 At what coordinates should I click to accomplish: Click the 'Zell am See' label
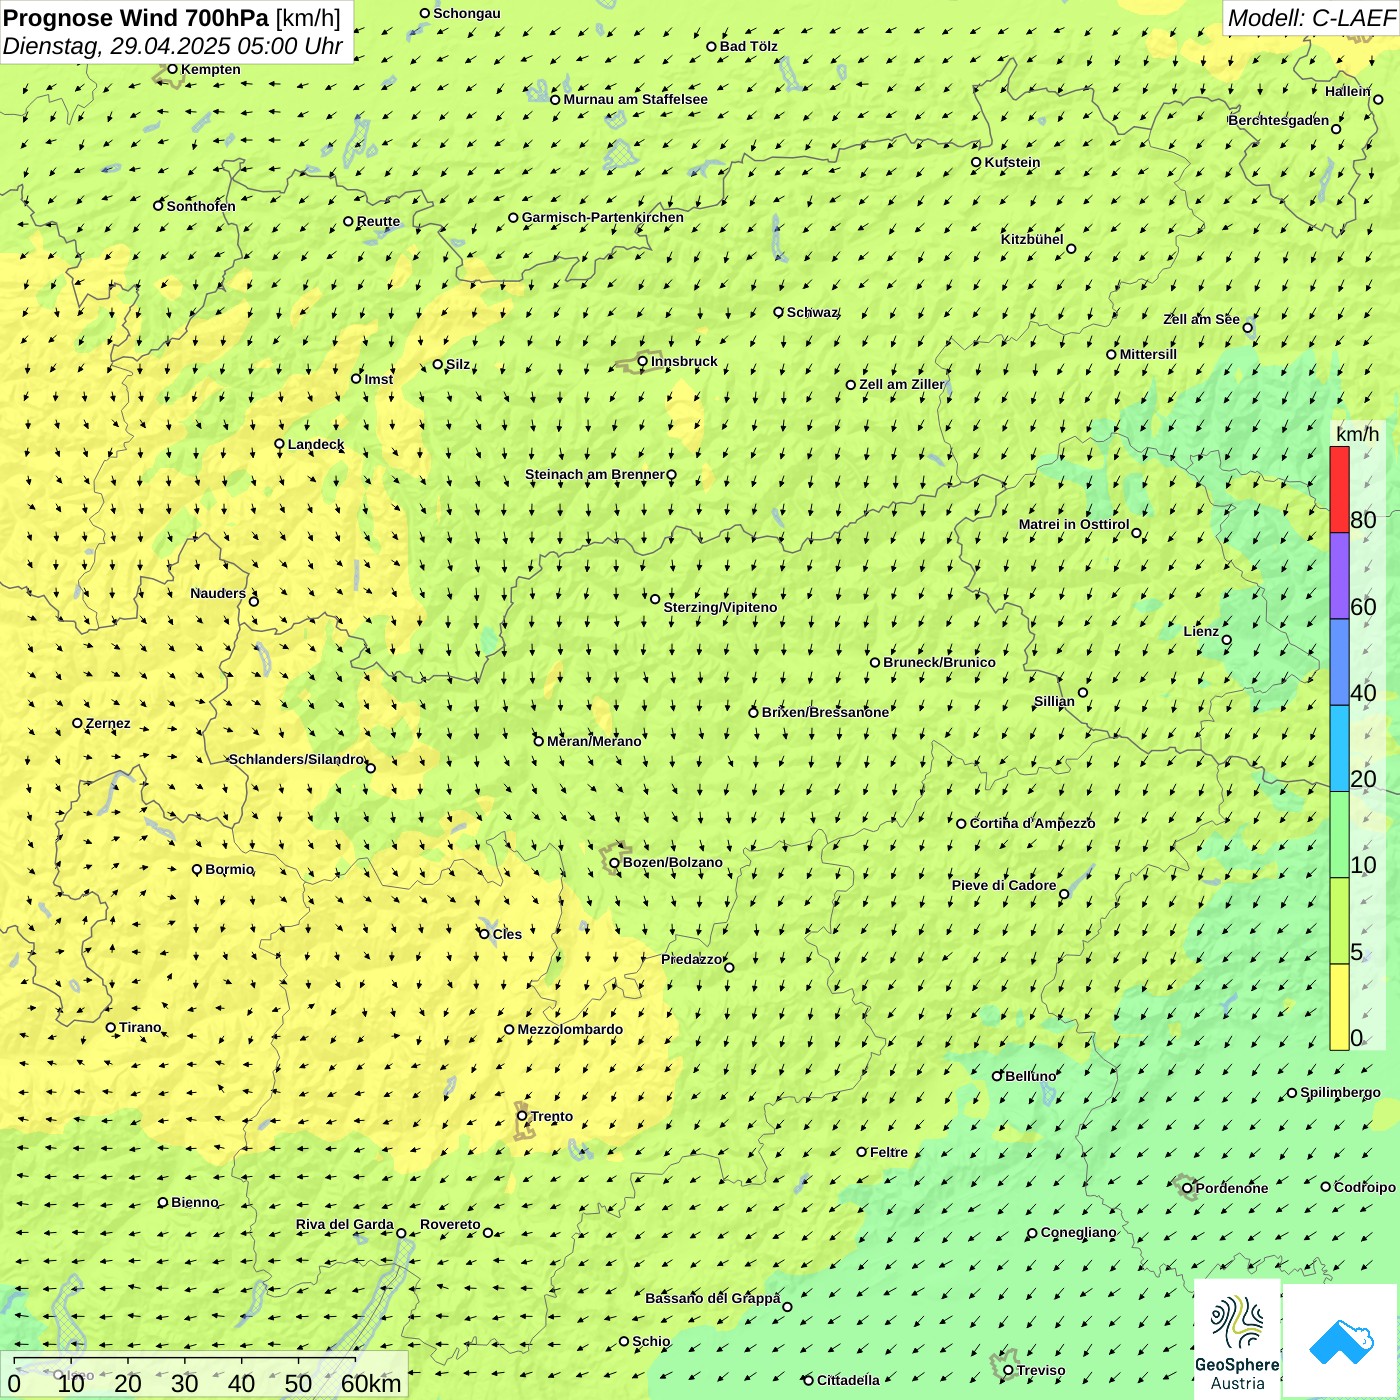[1201, 319]
